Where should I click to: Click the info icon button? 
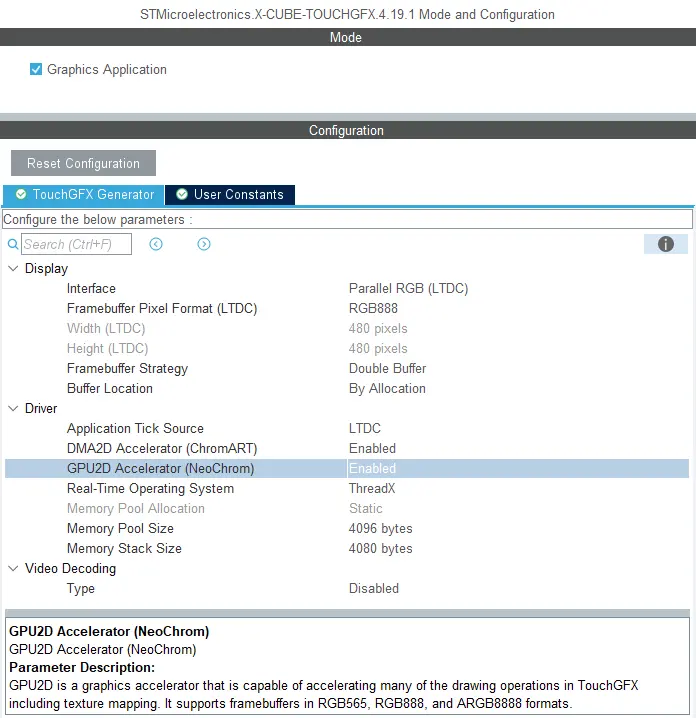tap(666, 244)
